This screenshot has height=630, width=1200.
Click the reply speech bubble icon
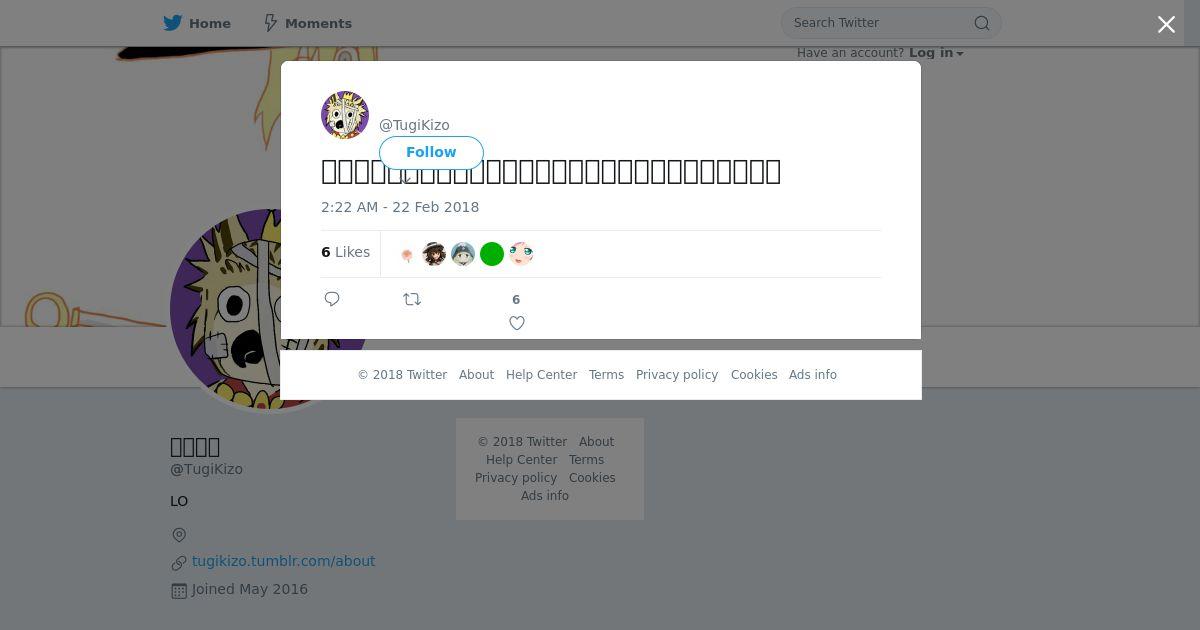tap(332, 299)
